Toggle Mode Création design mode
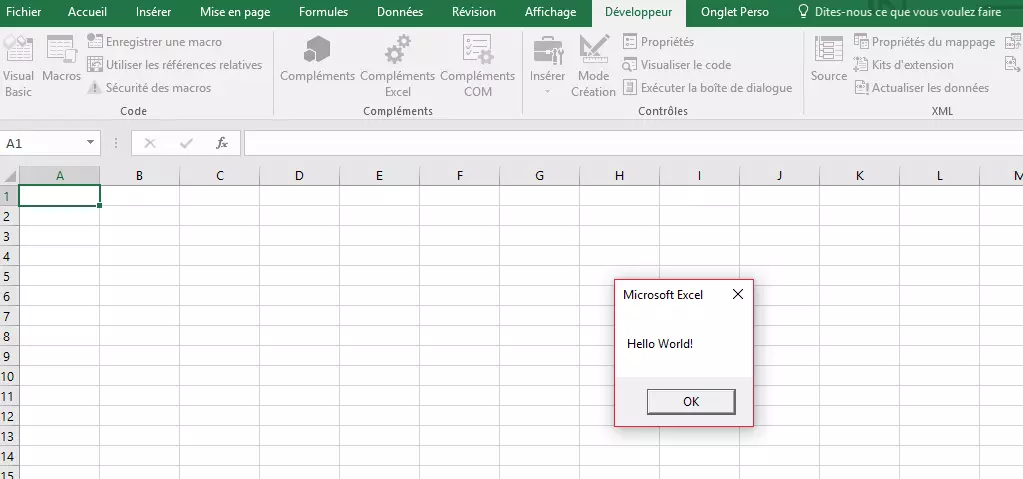 click(x=593, y=67)
